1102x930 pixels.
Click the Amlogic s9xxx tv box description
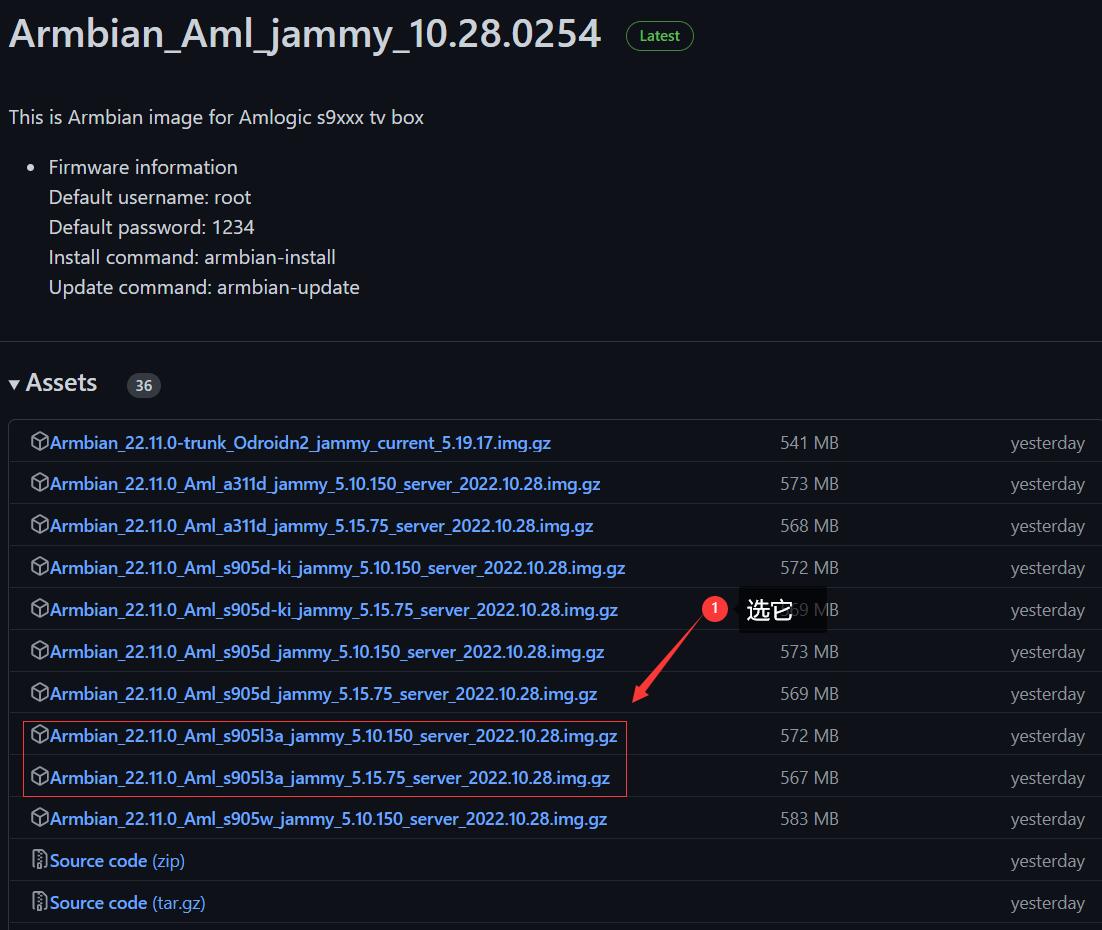[216, 117]
